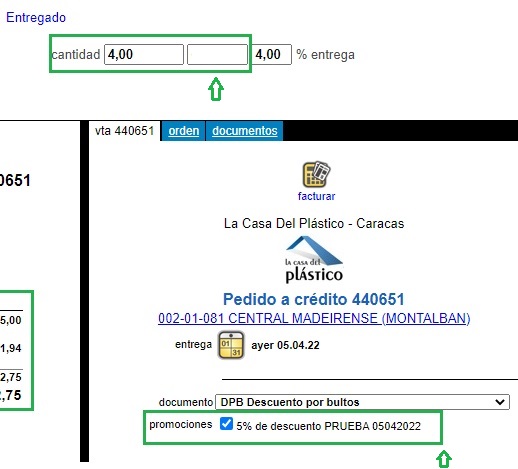Click the La Casa del Plástico logo
The image size is (518, 469).
pos(314,259)
